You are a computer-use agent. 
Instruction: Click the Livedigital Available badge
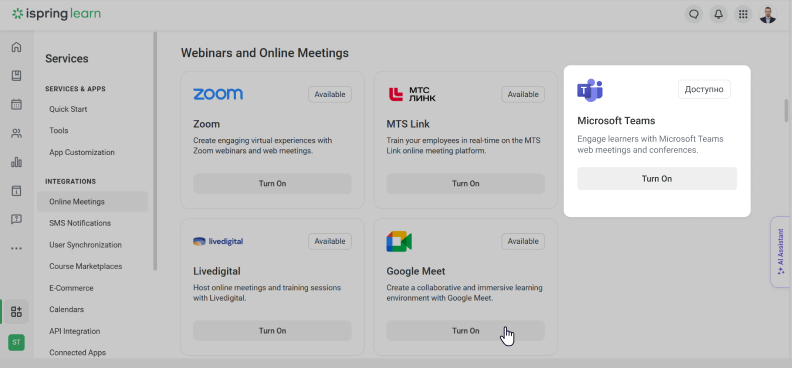330,241
